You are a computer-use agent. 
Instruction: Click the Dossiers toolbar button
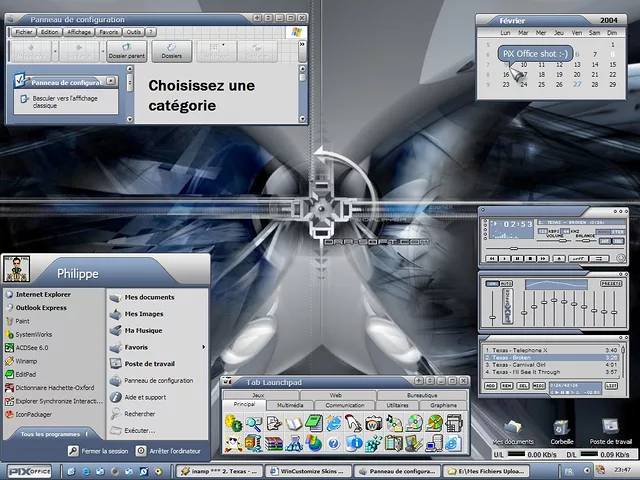click(172, 51)
